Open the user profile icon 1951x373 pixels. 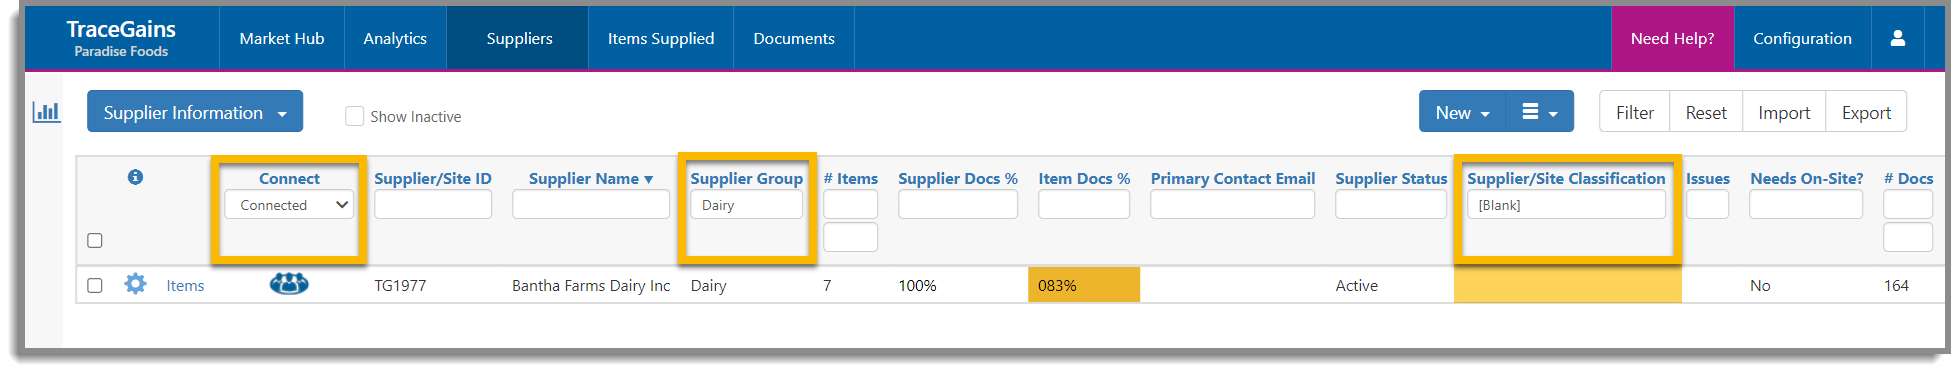1897,38
